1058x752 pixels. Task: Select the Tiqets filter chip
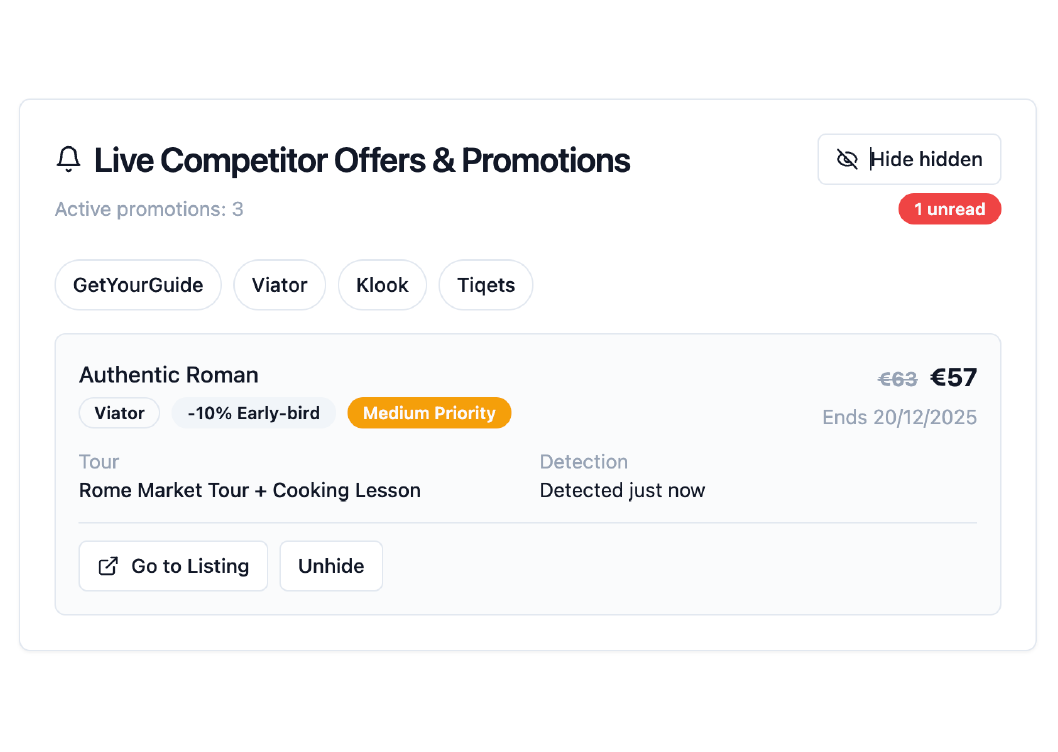[486, 285]
